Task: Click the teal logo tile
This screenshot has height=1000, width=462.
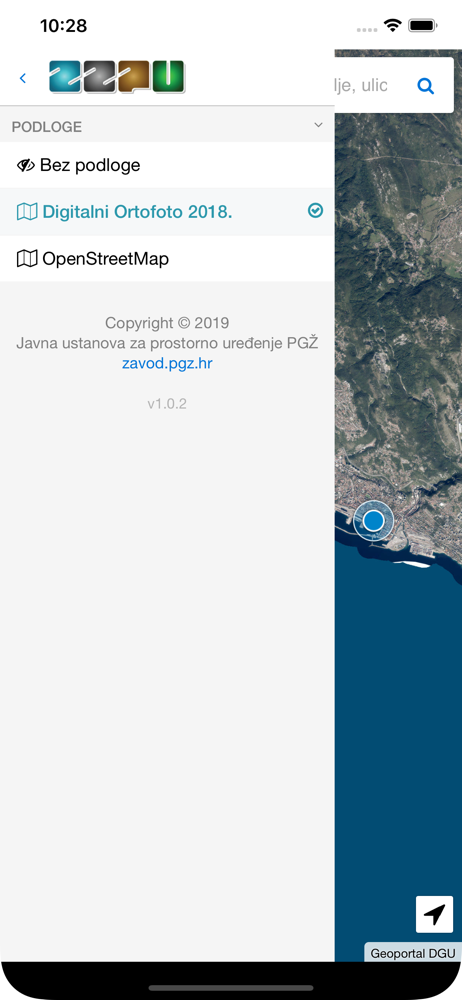Action: coord(65,77)
